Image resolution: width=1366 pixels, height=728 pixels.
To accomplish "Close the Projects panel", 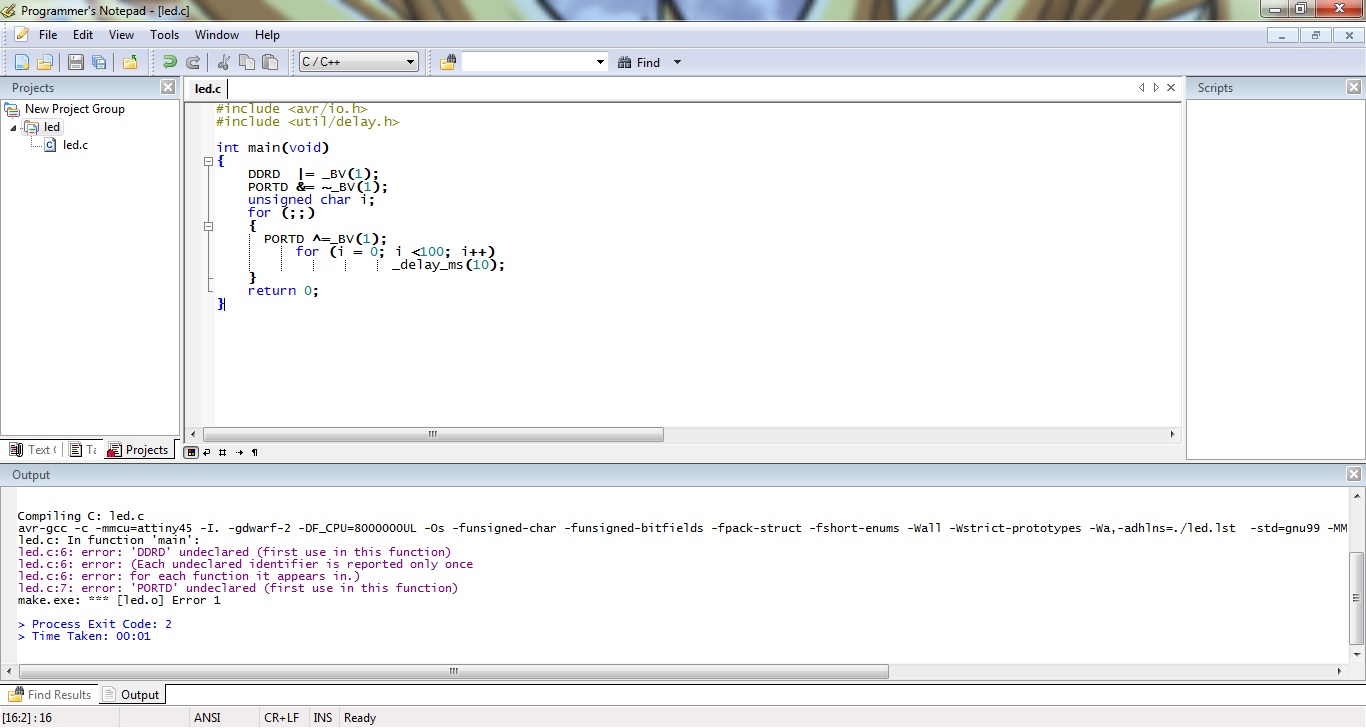I will coord(168,87).
